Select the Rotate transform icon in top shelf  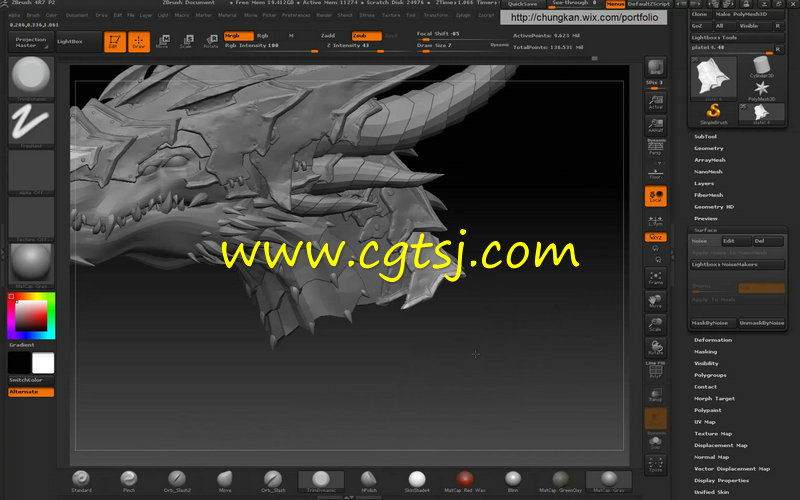(211, 42)
